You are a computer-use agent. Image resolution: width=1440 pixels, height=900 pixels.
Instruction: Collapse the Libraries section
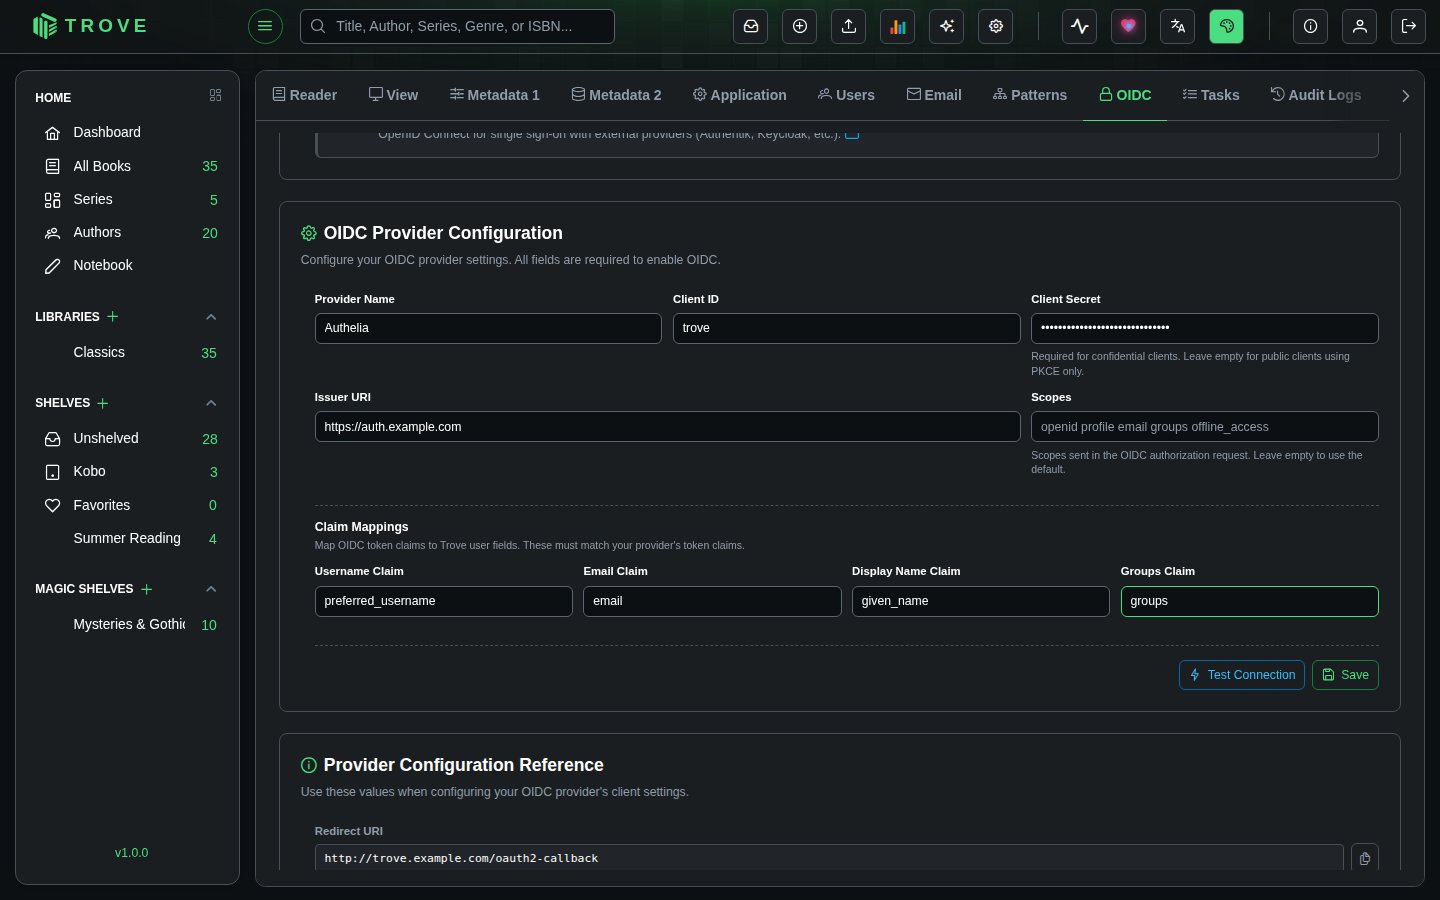(211, 317)
